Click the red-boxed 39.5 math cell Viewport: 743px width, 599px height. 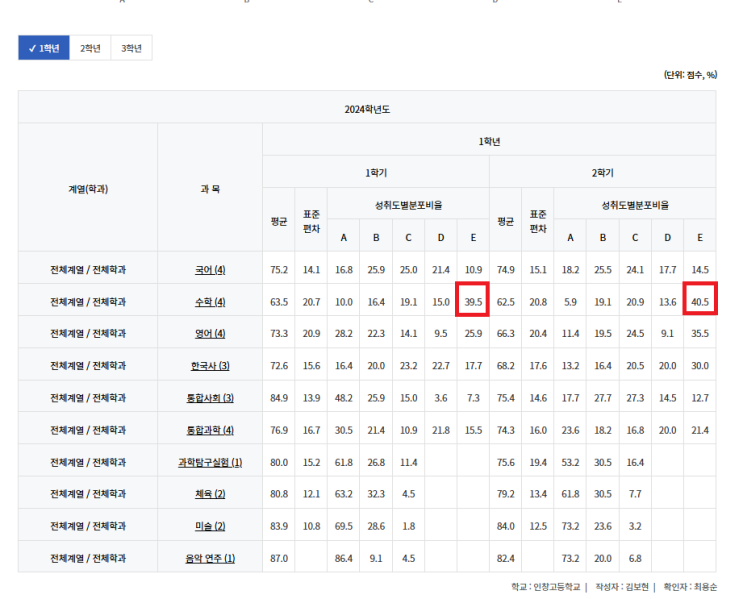[x=473, y=301]
